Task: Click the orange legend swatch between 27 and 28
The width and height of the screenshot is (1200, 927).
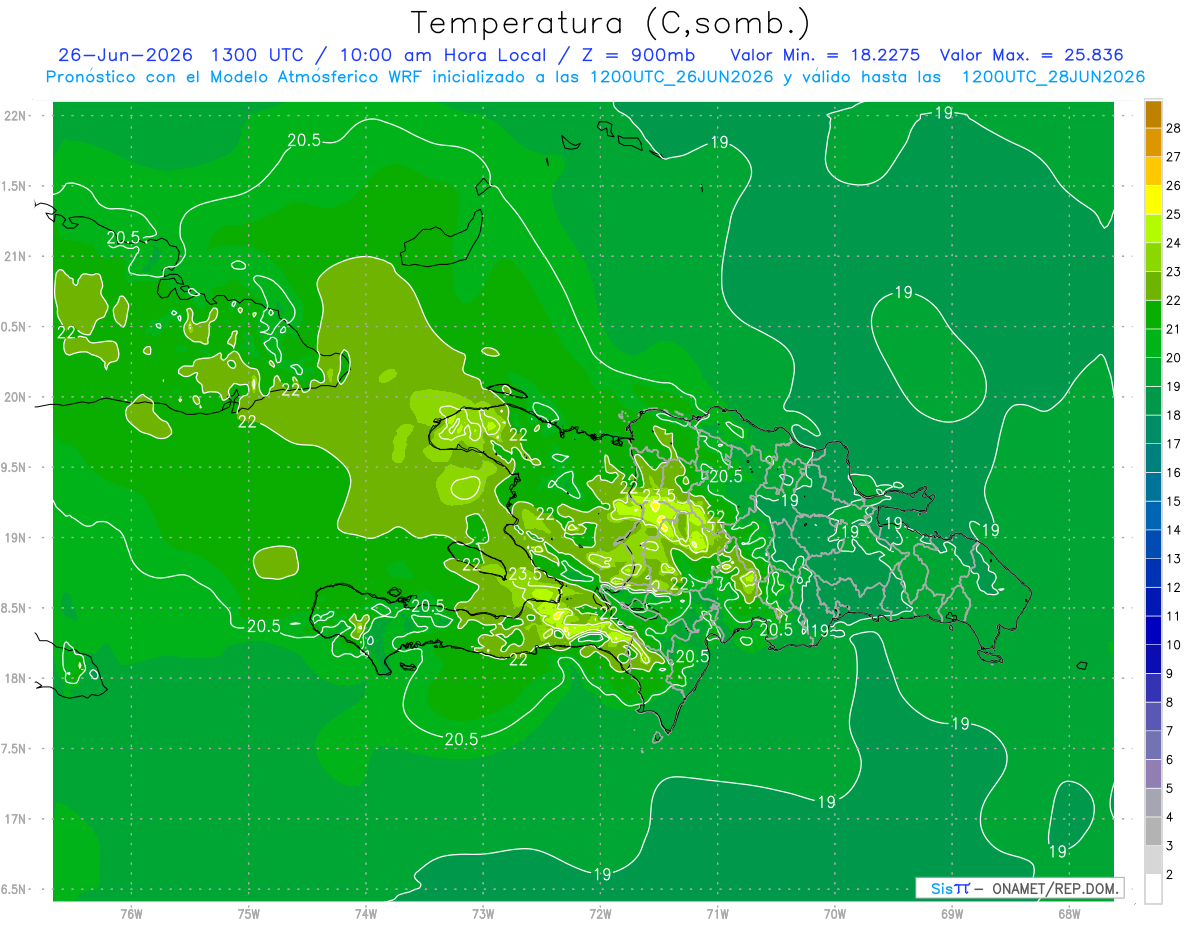Action: pyautogui.click(x=1153, y=142)
